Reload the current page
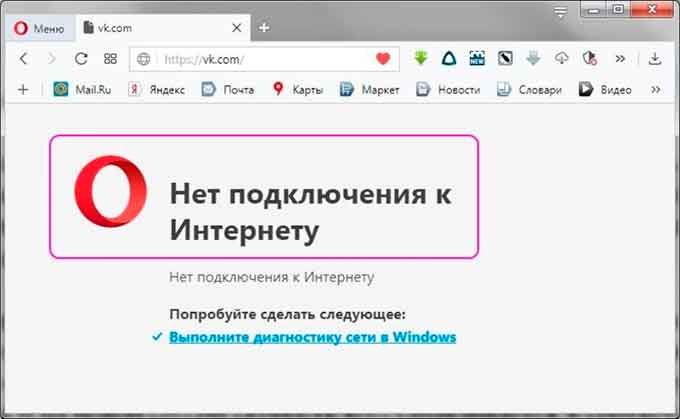 coord(81,59)
